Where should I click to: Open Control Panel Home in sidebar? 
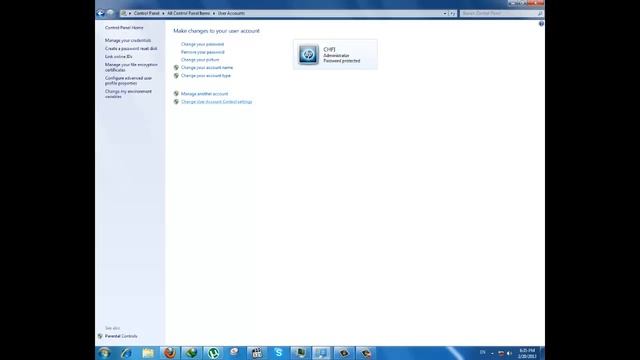coord(124,28)
